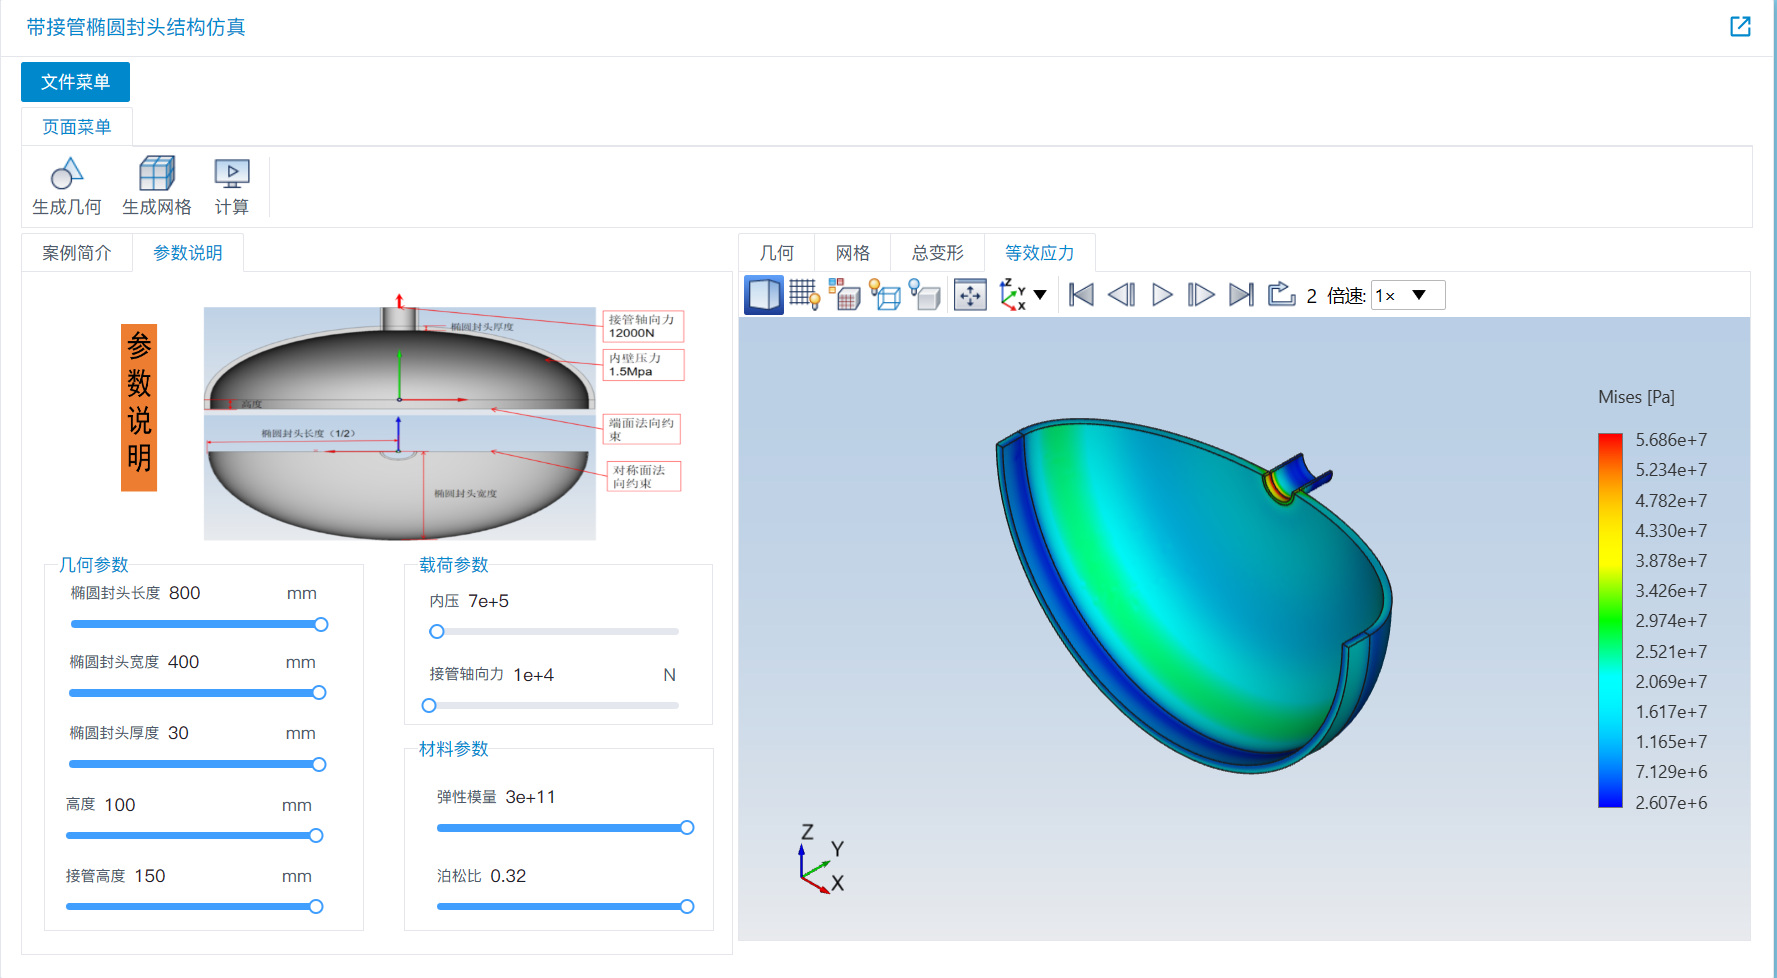Viewport: 1777px width, 978px height.
Task: Open the popout icon at top right
Action: pyautogui.click(x=1740, y=27)
